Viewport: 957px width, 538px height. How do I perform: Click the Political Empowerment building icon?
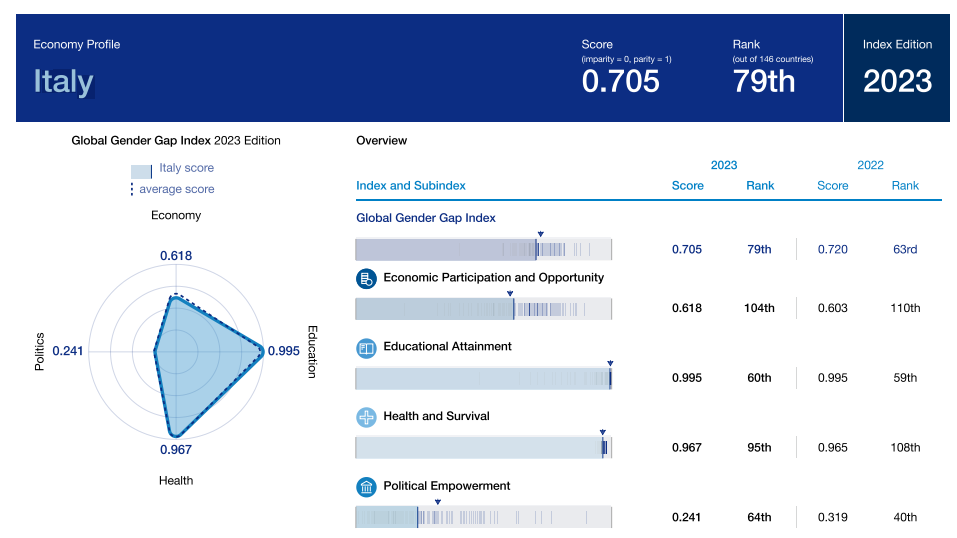point(366,487)
